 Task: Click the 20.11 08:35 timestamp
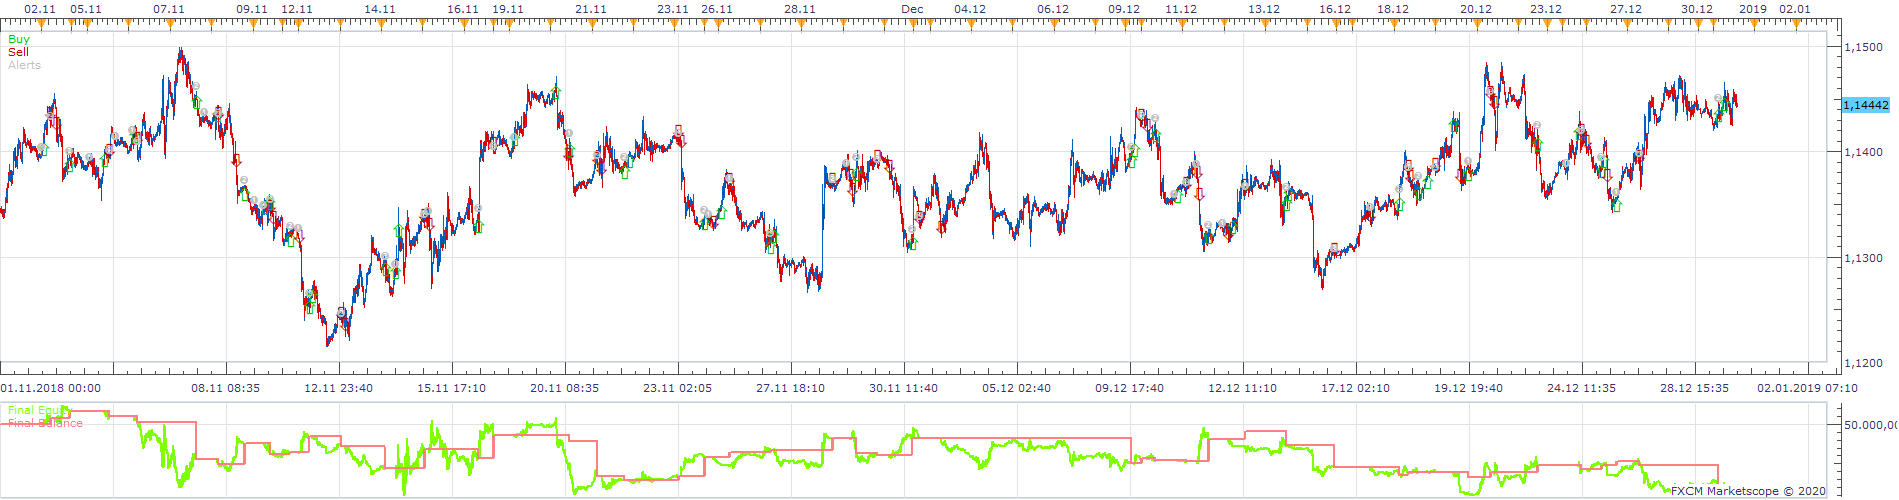(x=565, y=388)
